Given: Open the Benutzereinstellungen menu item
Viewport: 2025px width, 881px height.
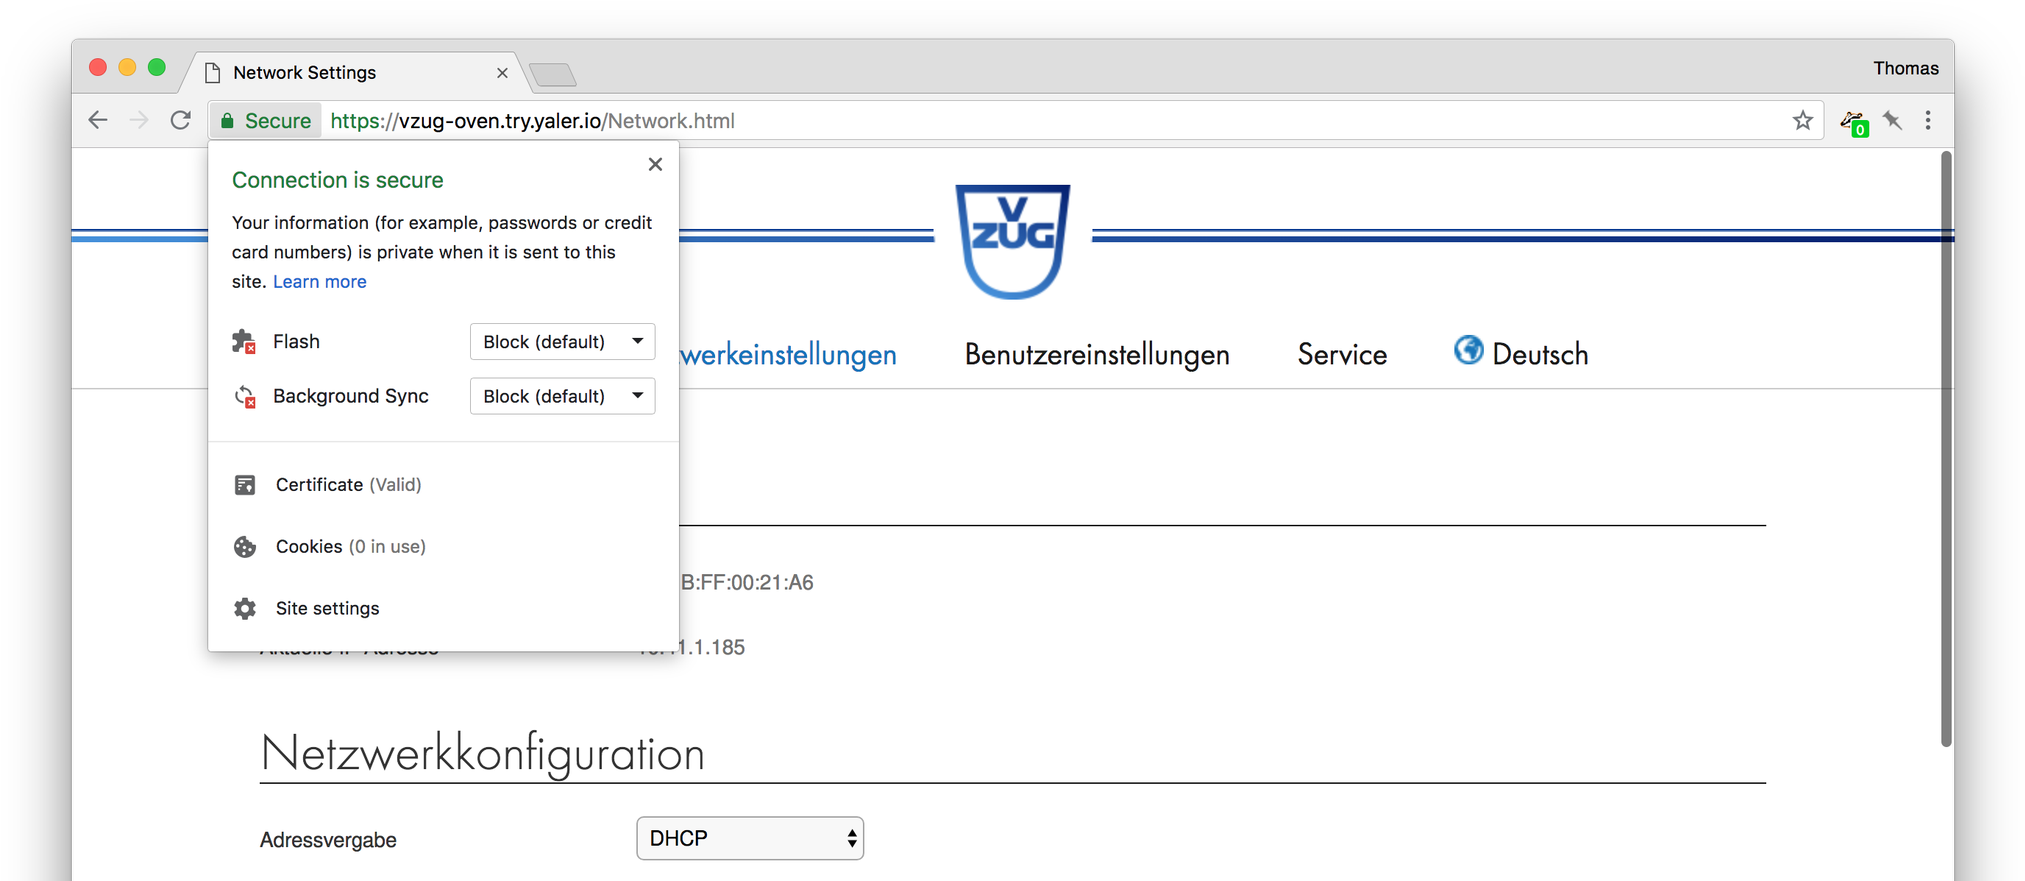Looking at the screenshot, I should tap(1097, 355).
